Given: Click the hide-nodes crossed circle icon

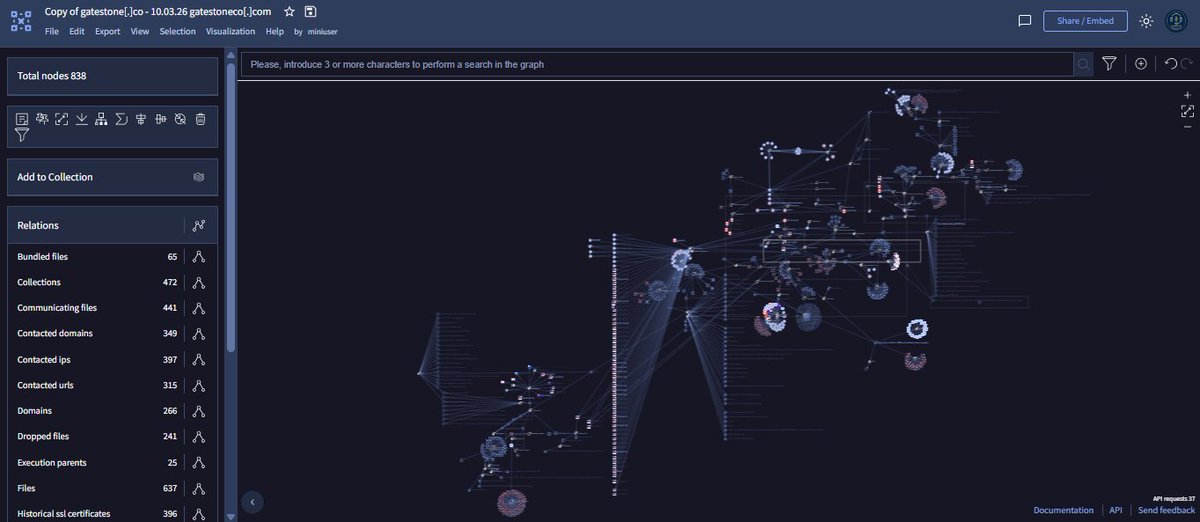Looking at the screenshot, I should [180, 119].
